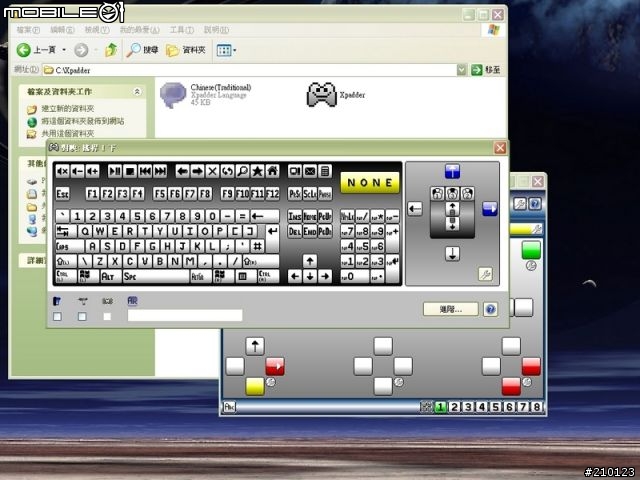The height and width of the screenshot is (480, 640).
Task: Switch to controller set 8
Action: (537, 407)
